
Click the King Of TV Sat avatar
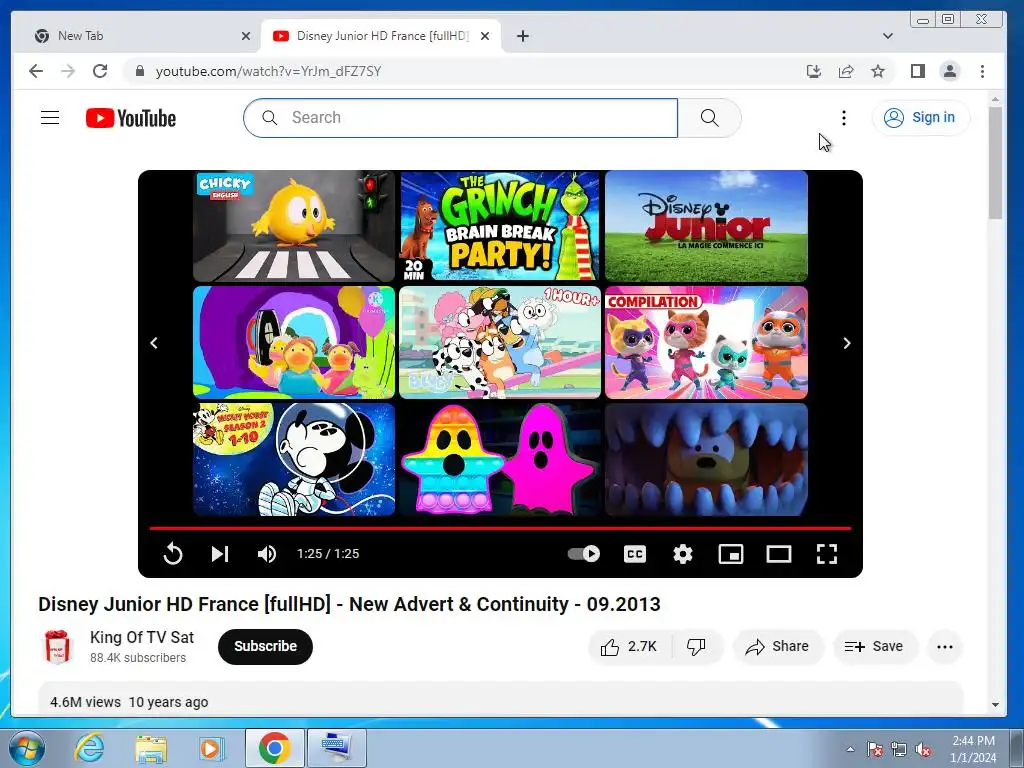click(57, 647)
